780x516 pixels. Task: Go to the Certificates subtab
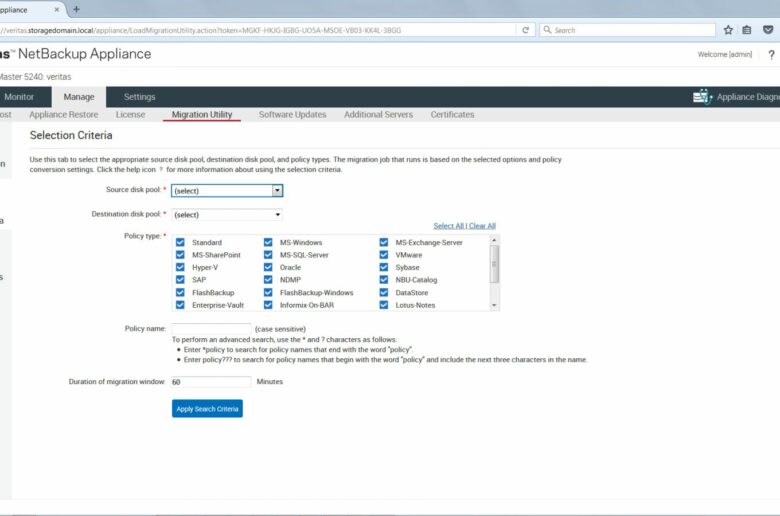click(452, 114)
